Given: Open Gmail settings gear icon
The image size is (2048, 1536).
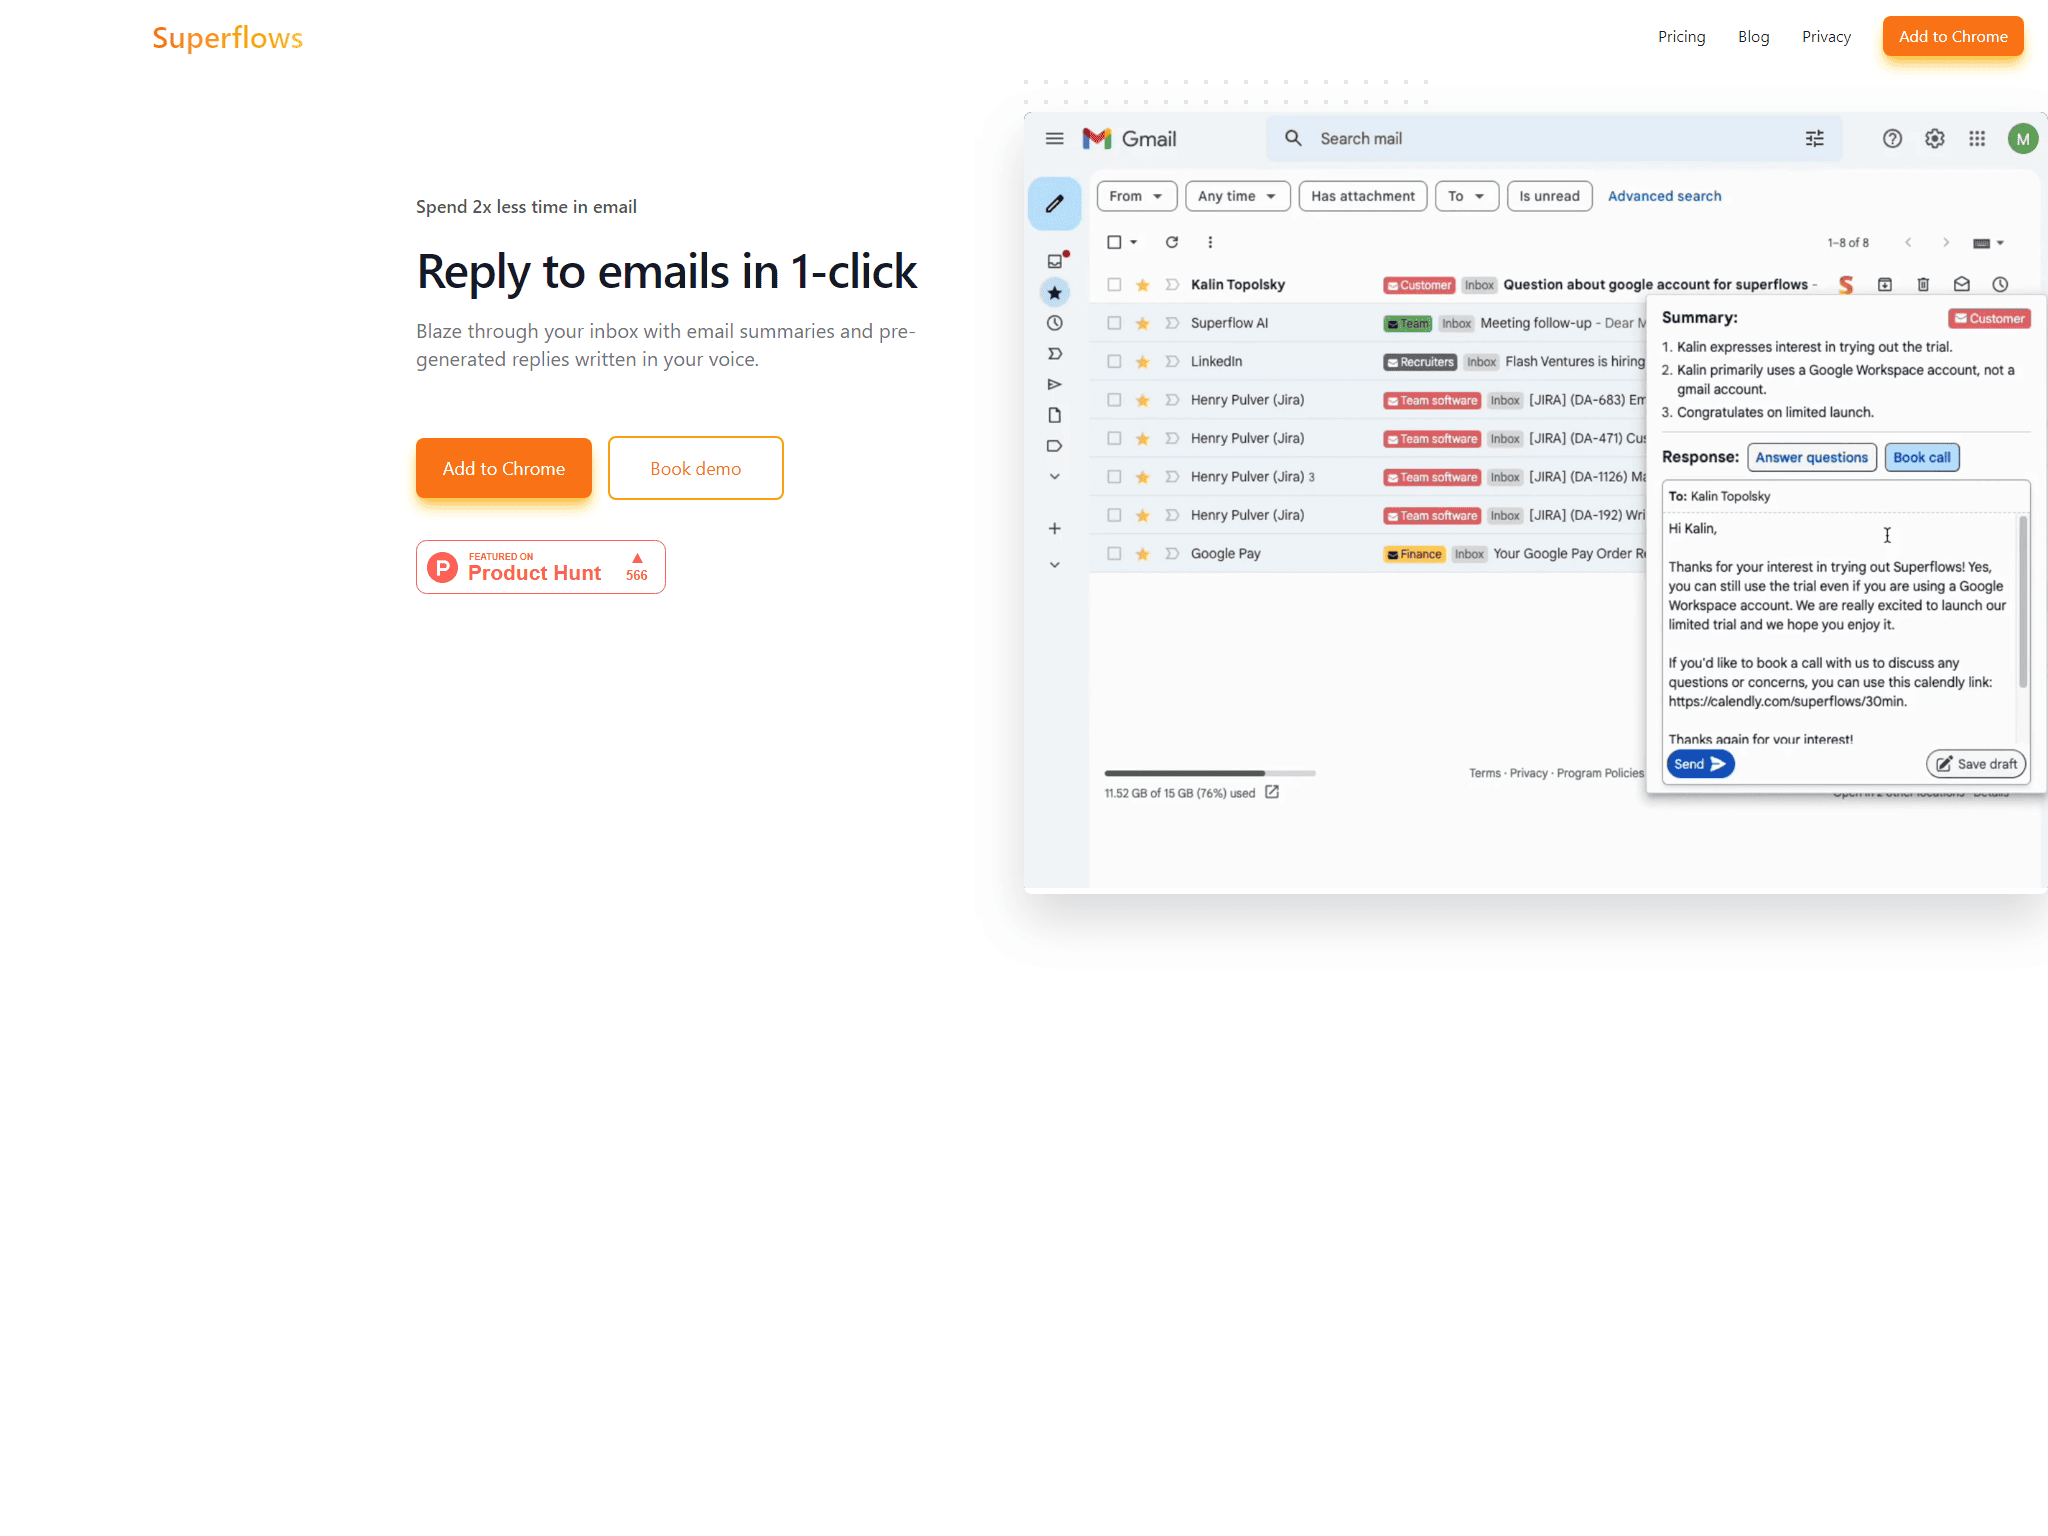Looking at the screenshot, I should 1935,139.
